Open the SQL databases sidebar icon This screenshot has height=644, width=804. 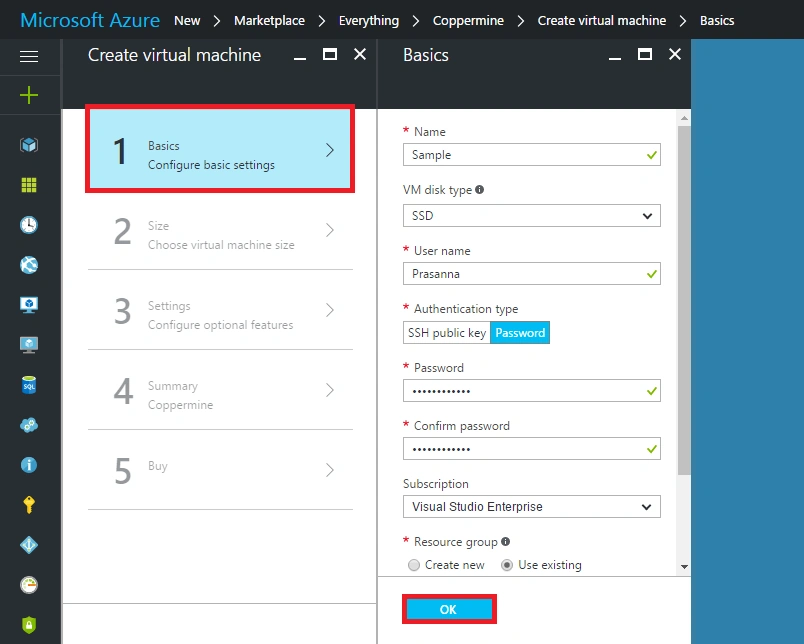(29, 385)
